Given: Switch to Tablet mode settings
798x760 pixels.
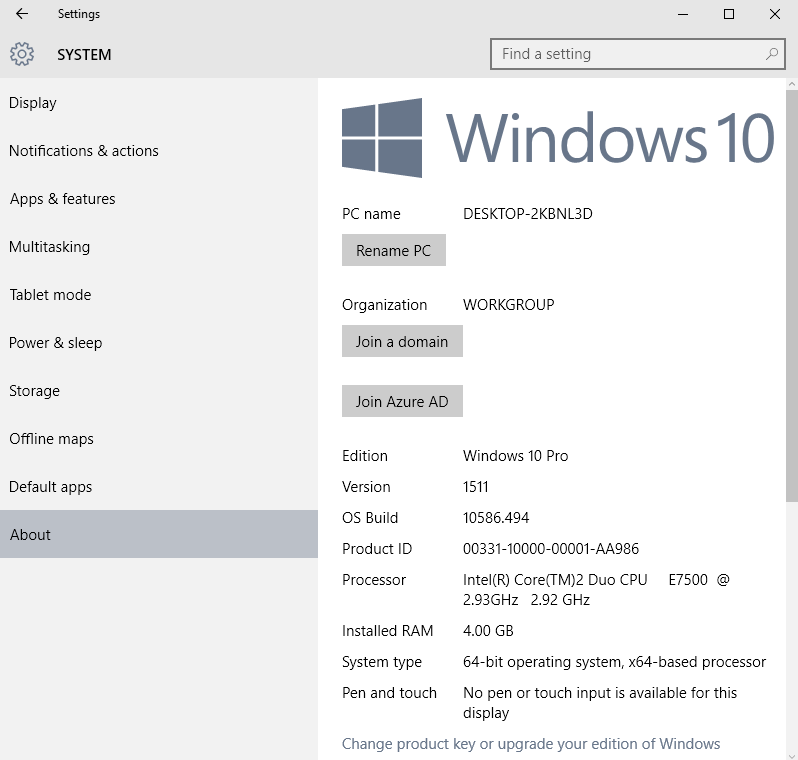Looking at the screenshot, I should click(x=50, y=295).
